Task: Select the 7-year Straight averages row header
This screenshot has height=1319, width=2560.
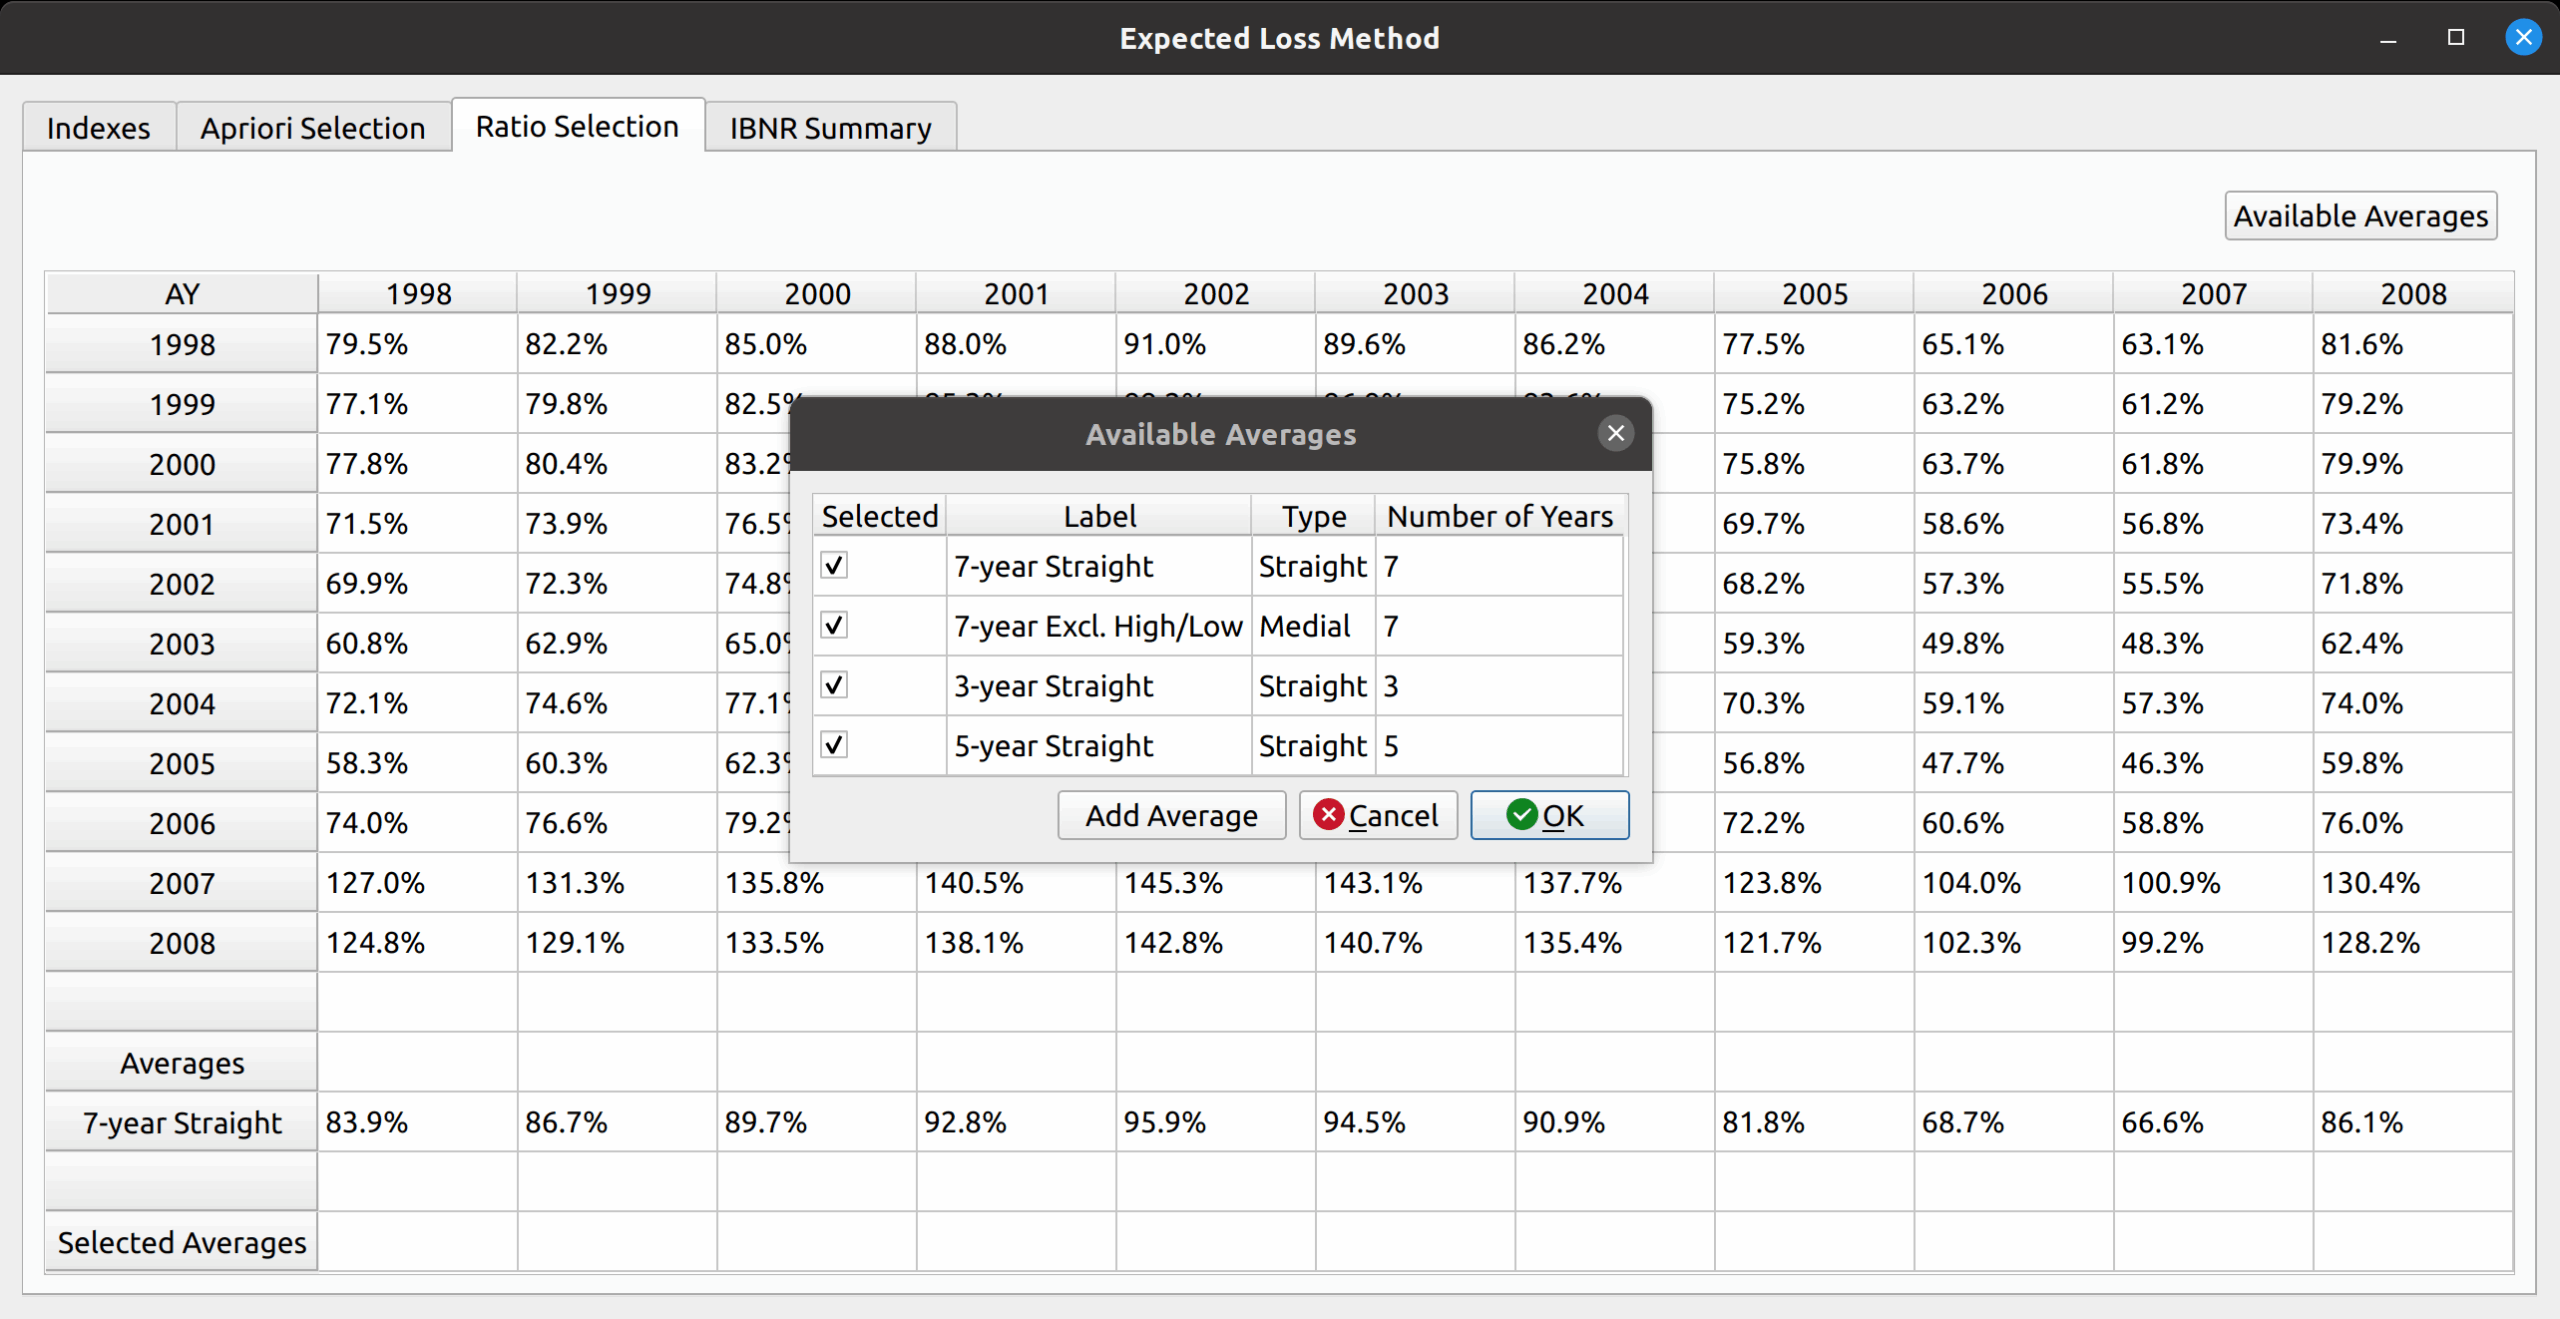Action: point(182,1122)
